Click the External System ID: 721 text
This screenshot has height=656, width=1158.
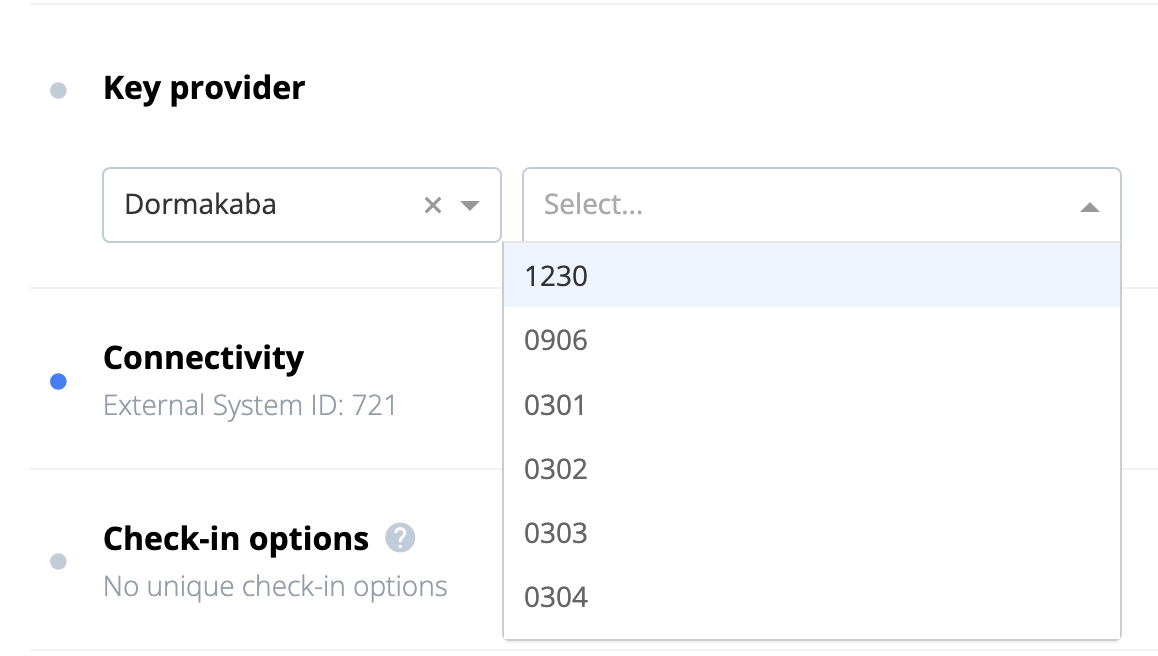pos(250,405)
